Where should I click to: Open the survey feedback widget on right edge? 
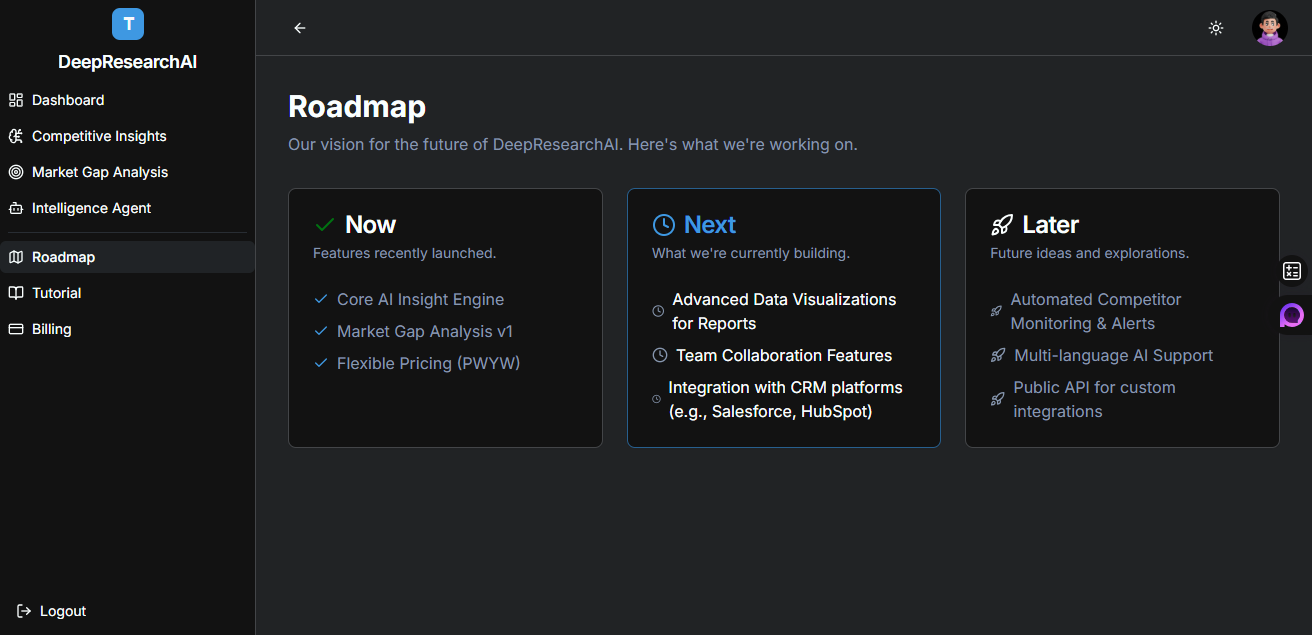[1292, 270]
